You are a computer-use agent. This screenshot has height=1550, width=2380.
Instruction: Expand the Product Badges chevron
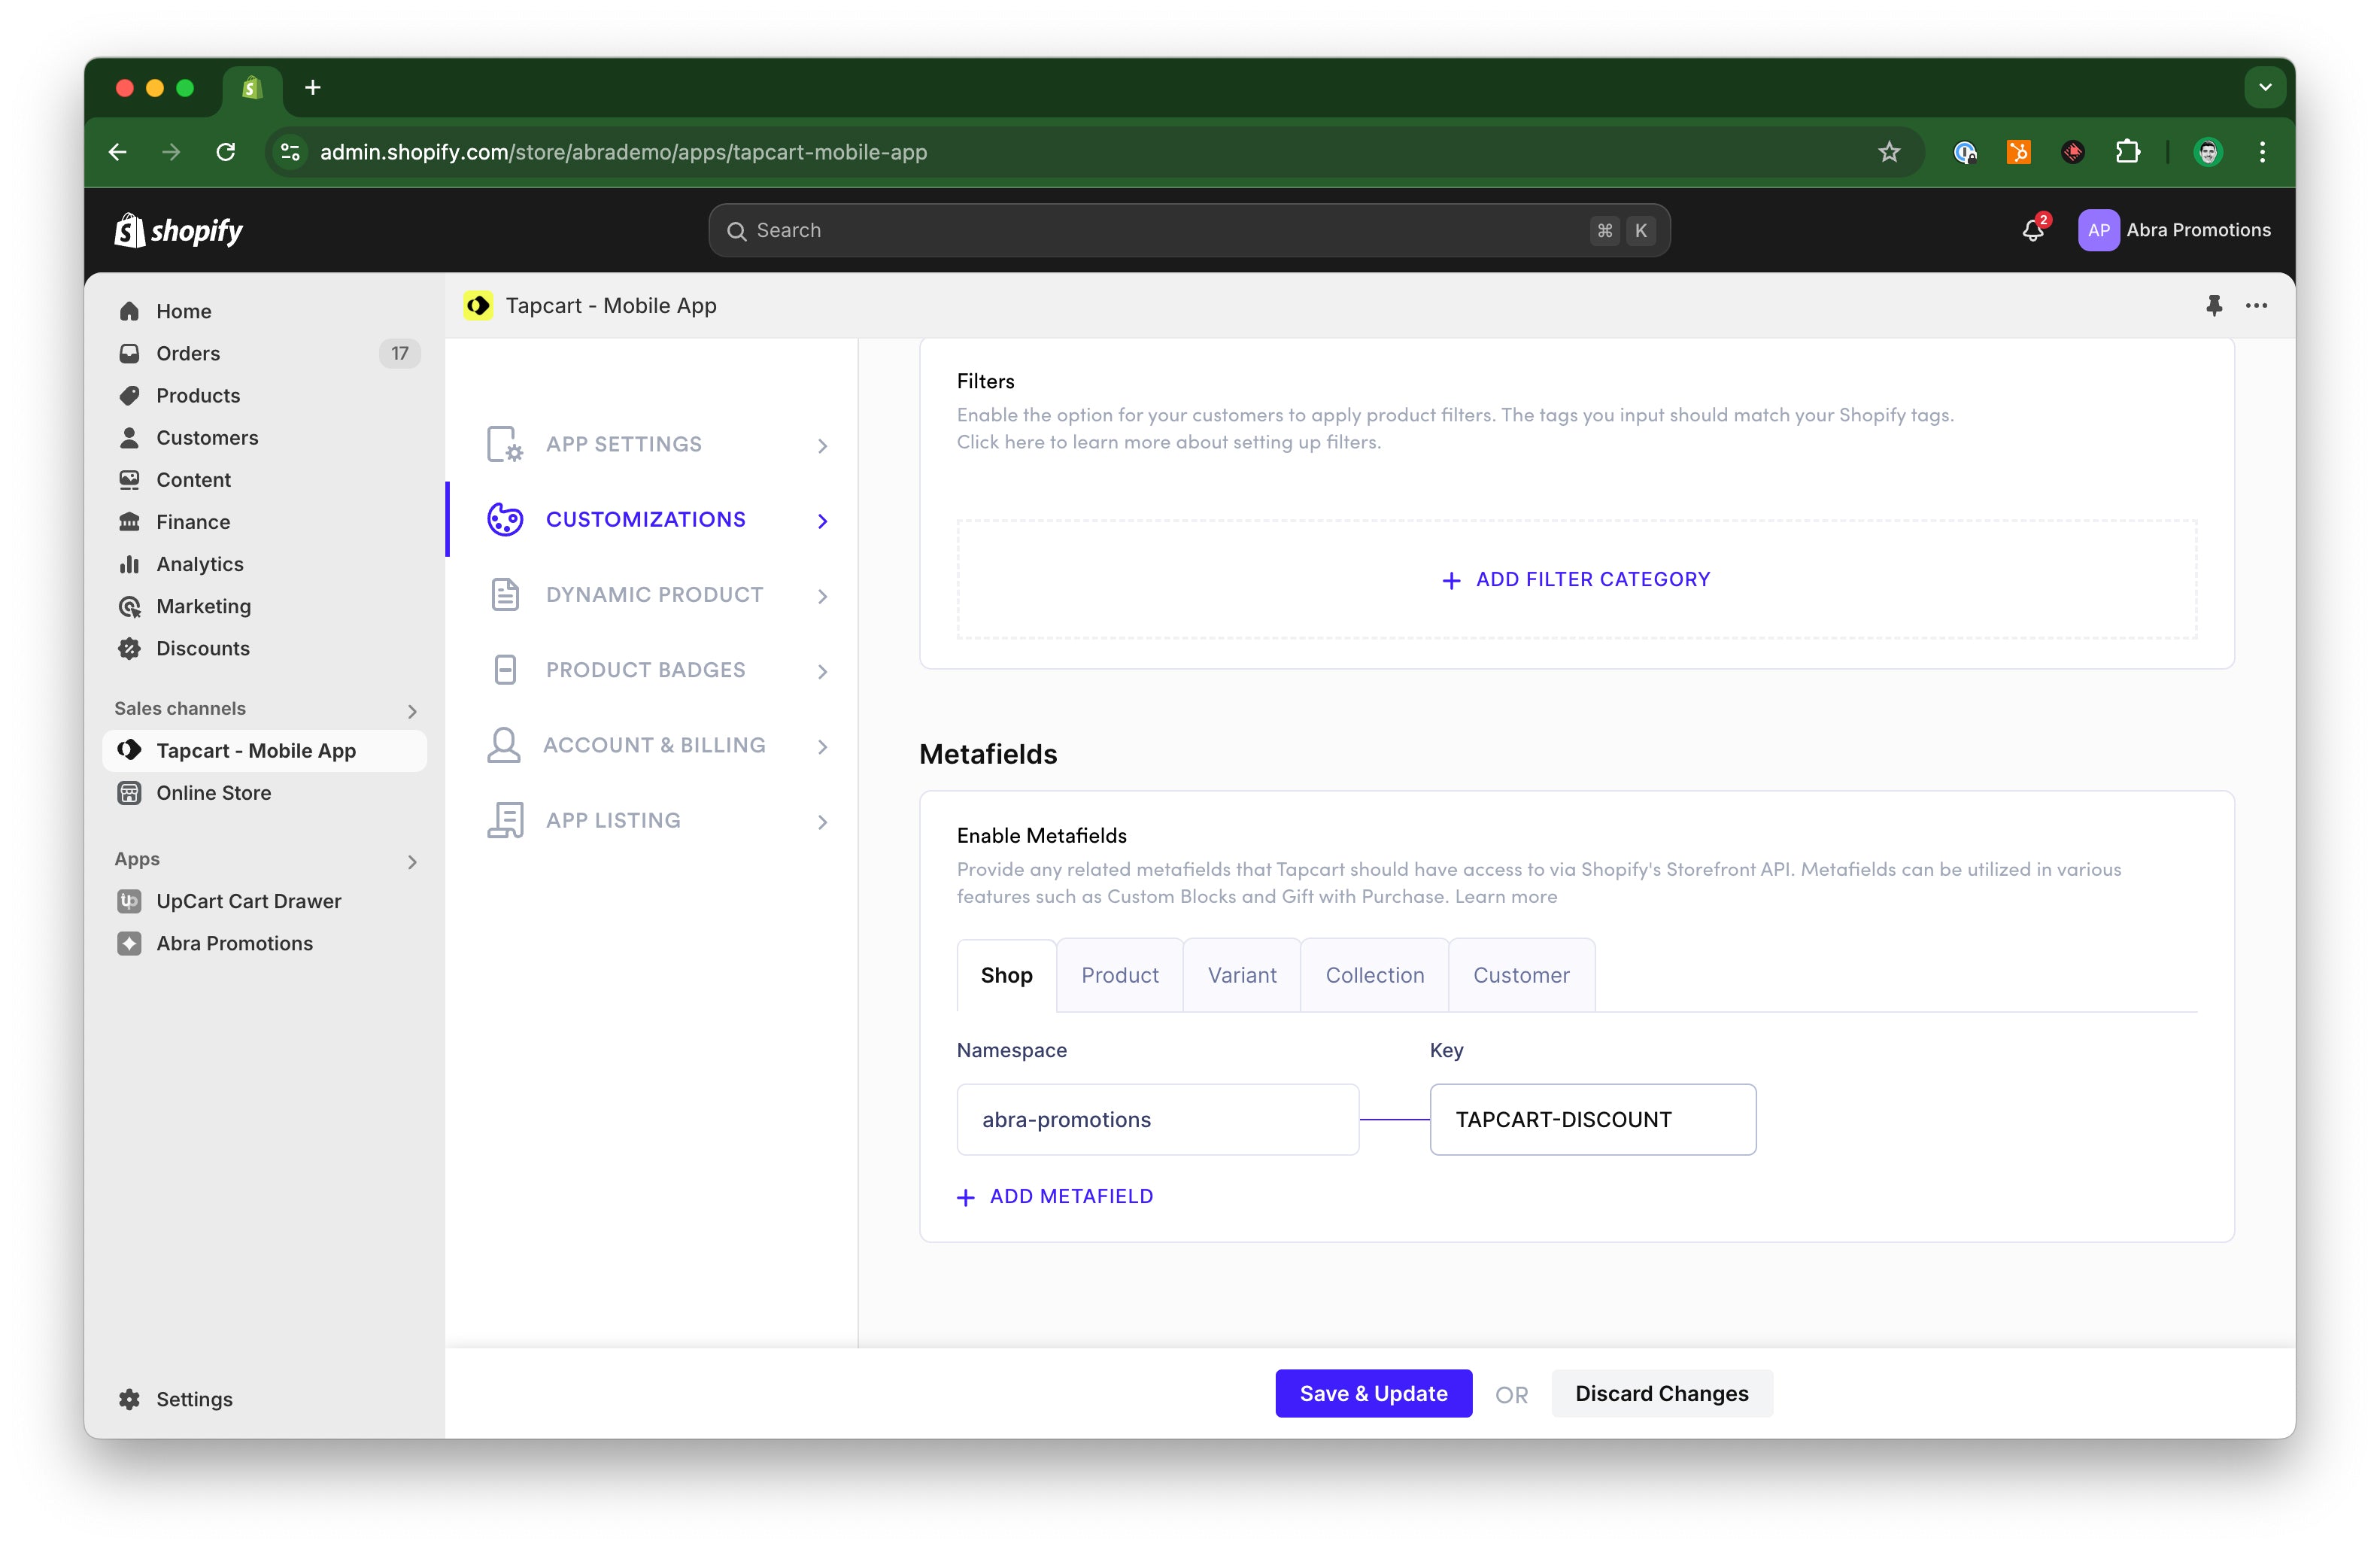(x=822, y=671)
